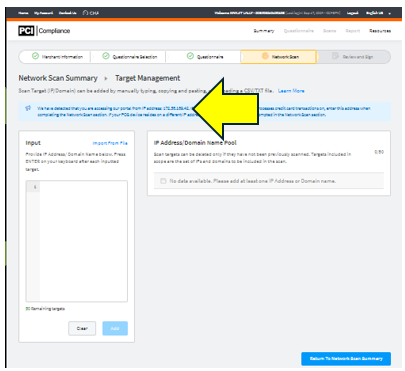Open My Account in the top bar
This screenshot has width=405, height=371.
click(x=43, y=13)
